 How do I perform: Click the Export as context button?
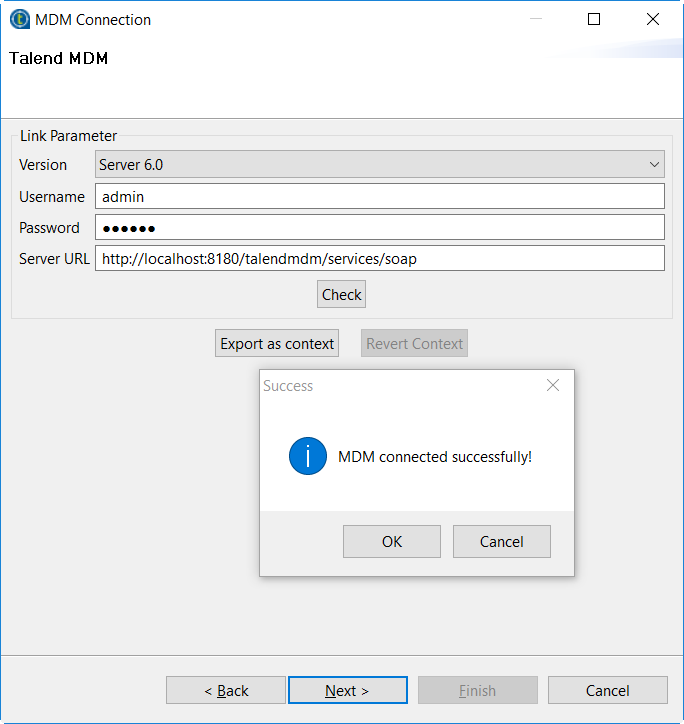point(277,343)
